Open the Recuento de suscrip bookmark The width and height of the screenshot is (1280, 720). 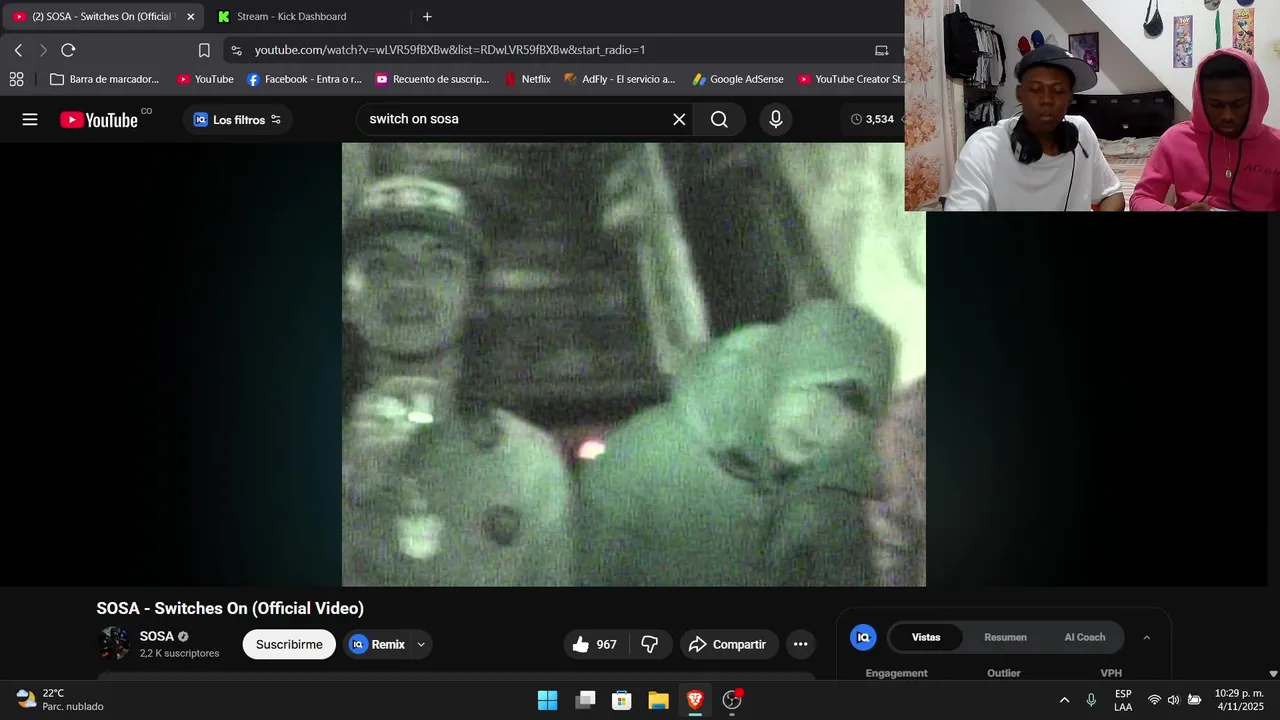pos(432,79)
